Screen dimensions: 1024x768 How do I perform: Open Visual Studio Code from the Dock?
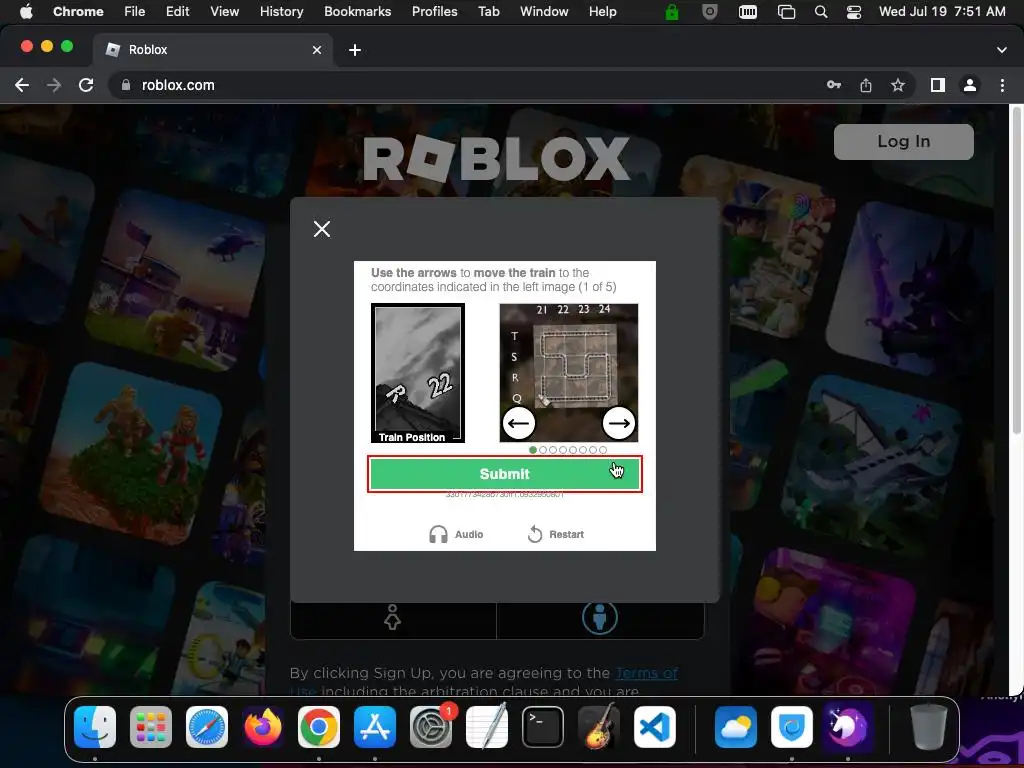pos(655,727)
